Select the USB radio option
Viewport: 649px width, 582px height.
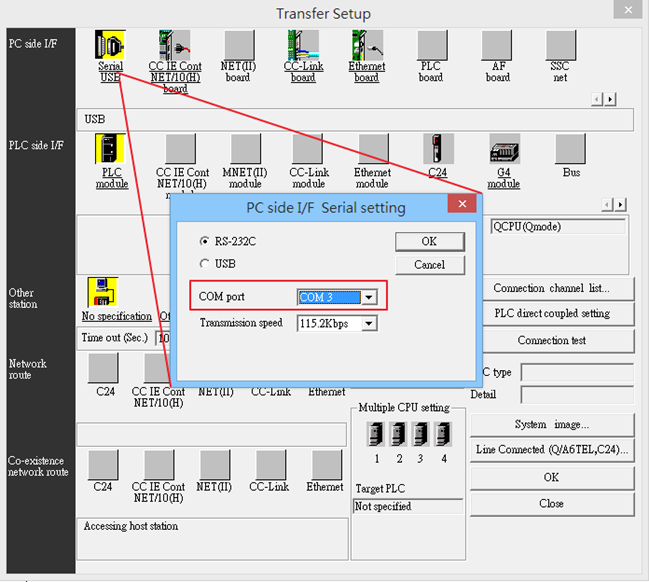point(204,264)
